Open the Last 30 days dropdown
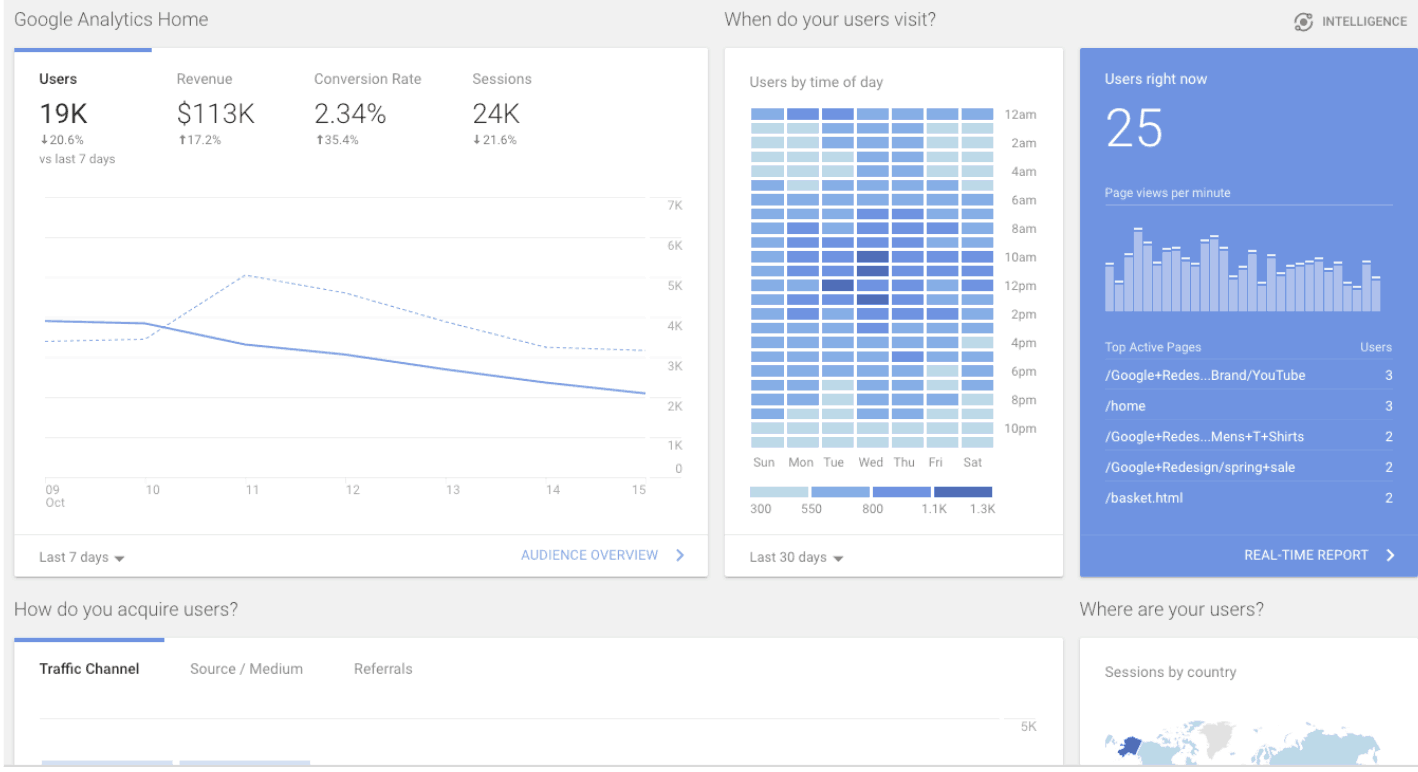 coord(796,557)
